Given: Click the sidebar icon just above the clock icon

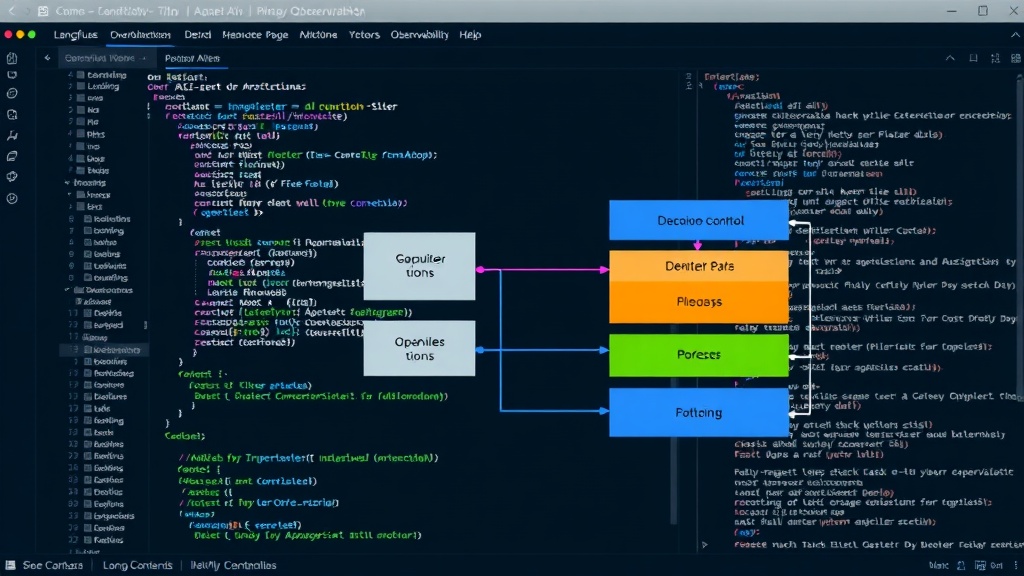Looking at the screenshot, I should [12, 177].
